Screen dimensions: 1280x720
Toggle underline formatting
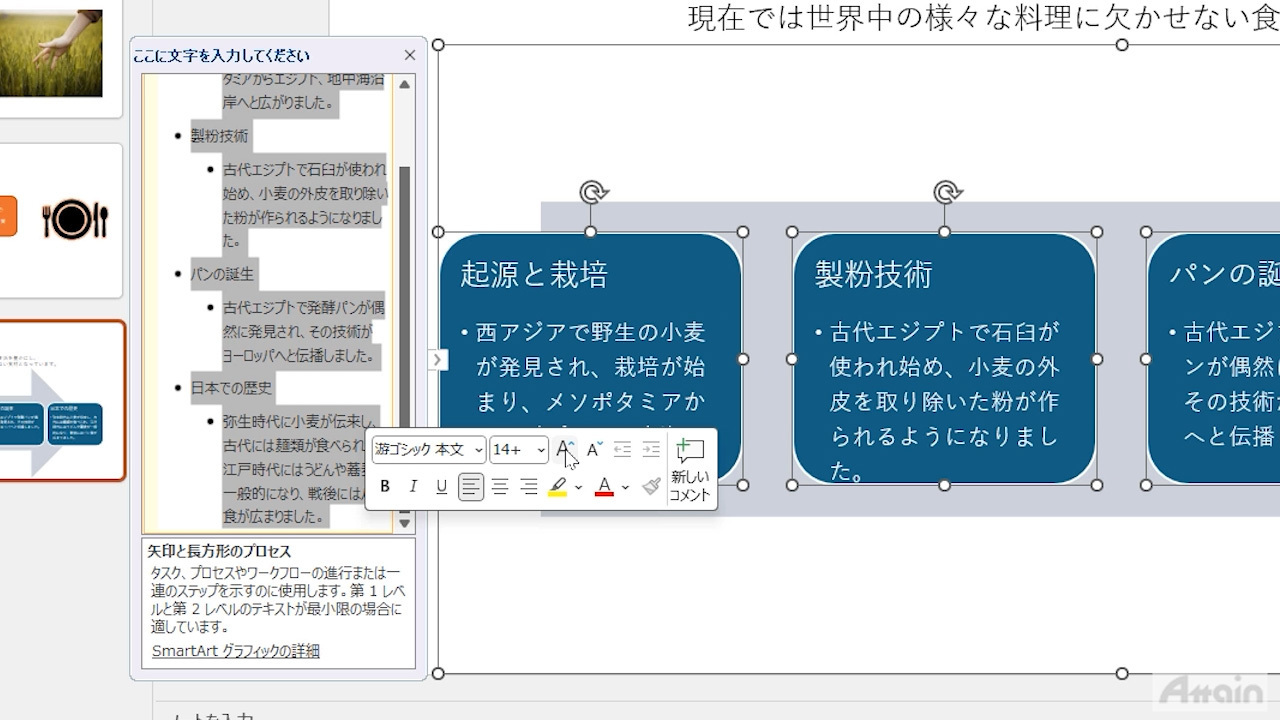click(441, 487)
